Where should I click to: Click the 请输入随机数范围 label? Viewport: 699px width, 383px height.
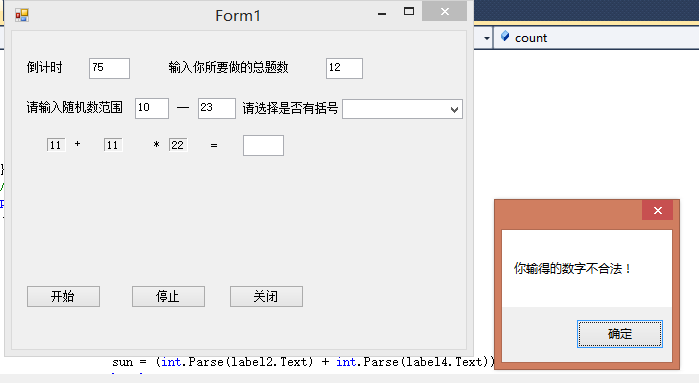(74, 107)
